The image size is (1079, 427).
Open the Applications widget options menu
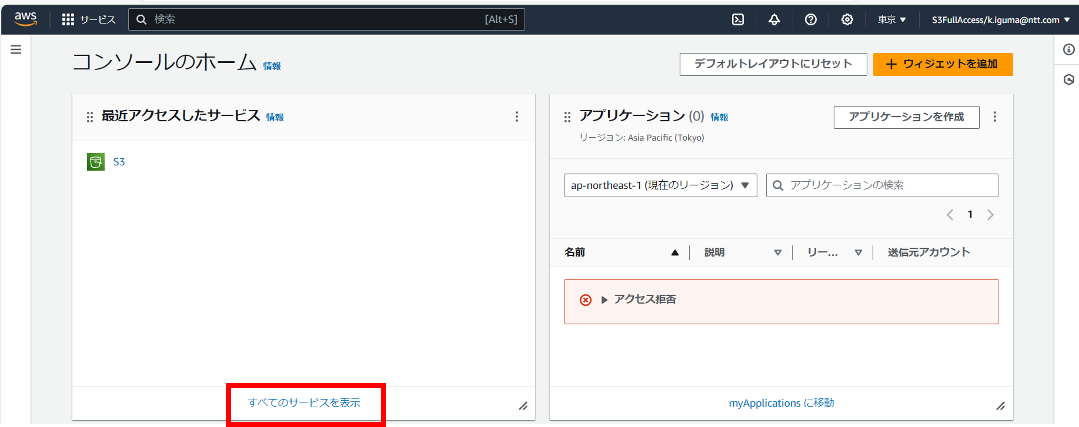[x=995, y=117]
